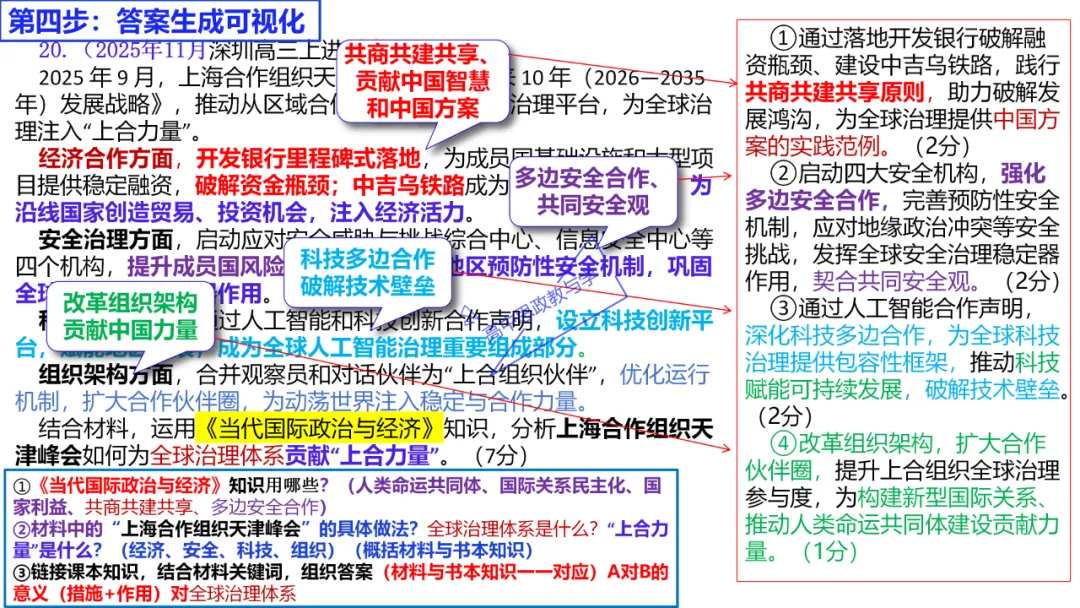
Task: Click the slide title "第四步：答案生成可视化"
Action: tap(158, 21)
